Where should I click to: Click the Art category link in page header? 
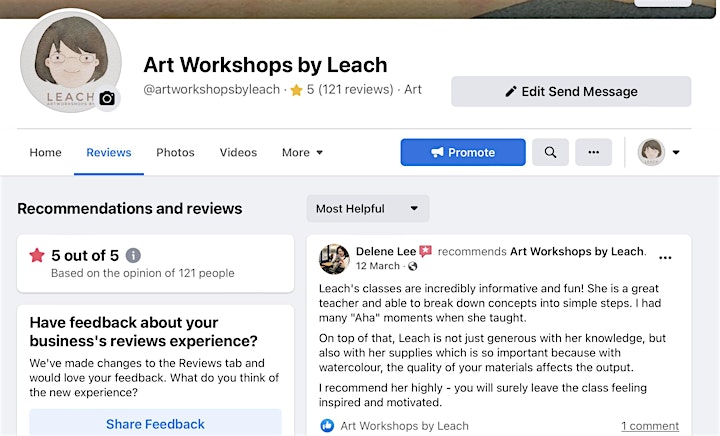(413, 89)
